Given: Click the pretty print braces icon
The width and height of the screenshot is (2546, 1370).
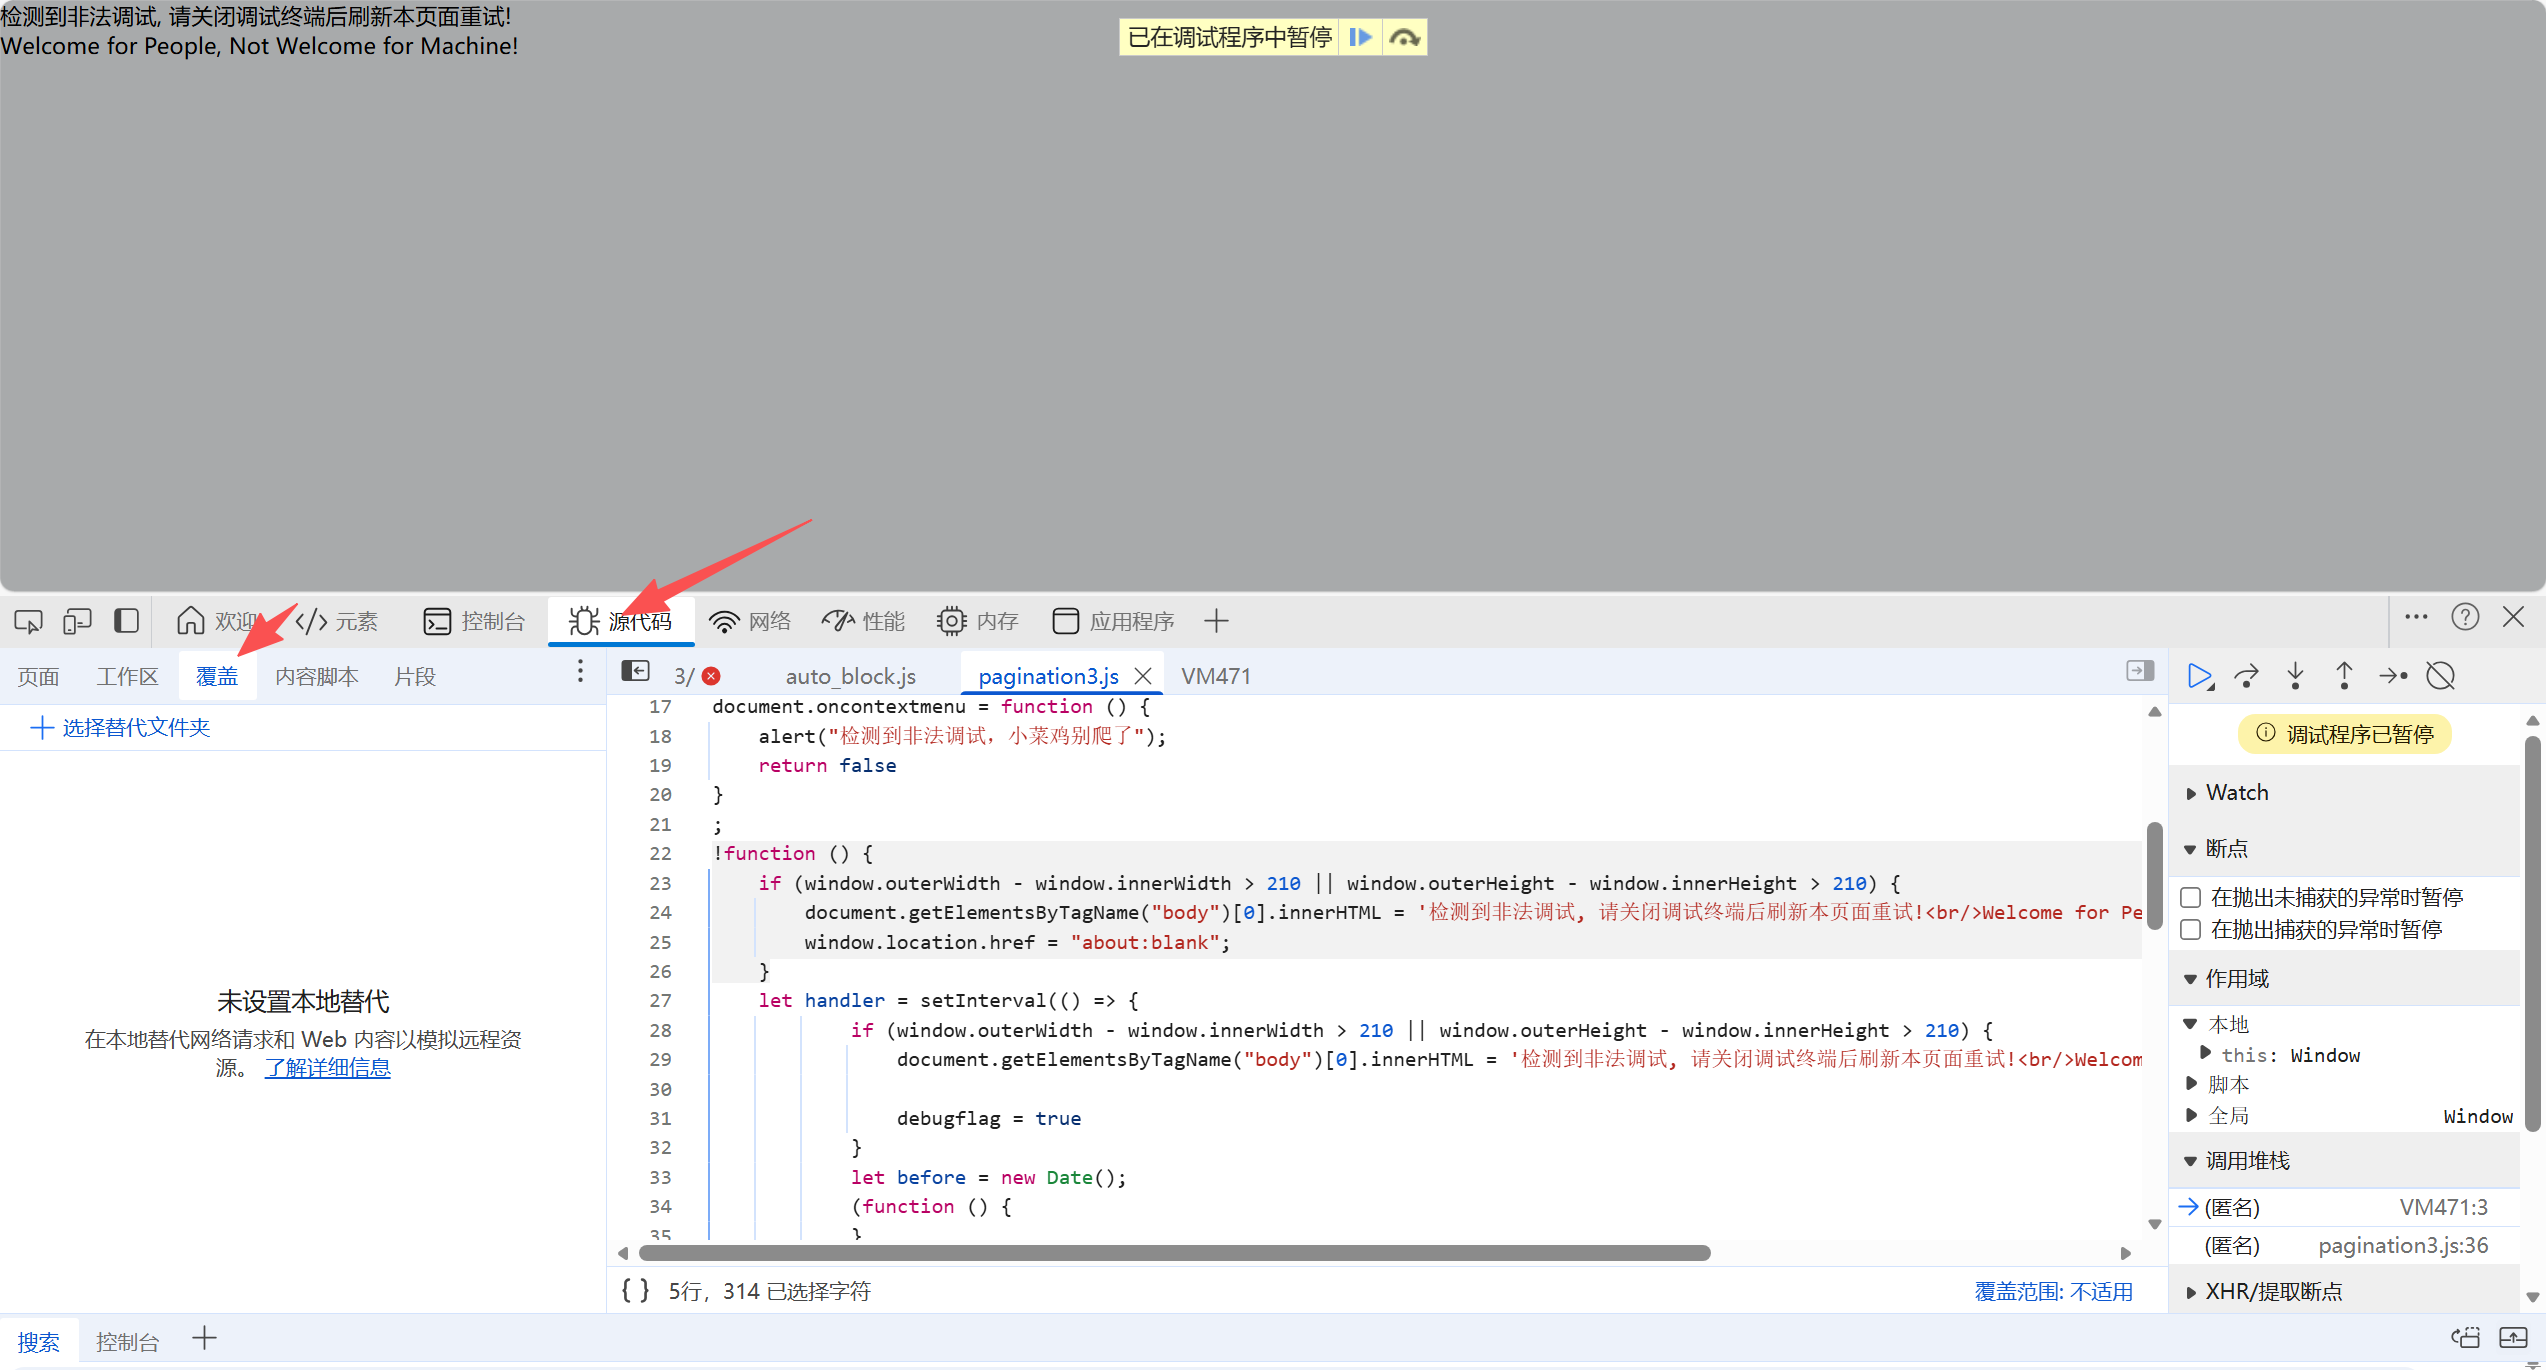Looking at the screenshot, I should [x=635, y=1291].
